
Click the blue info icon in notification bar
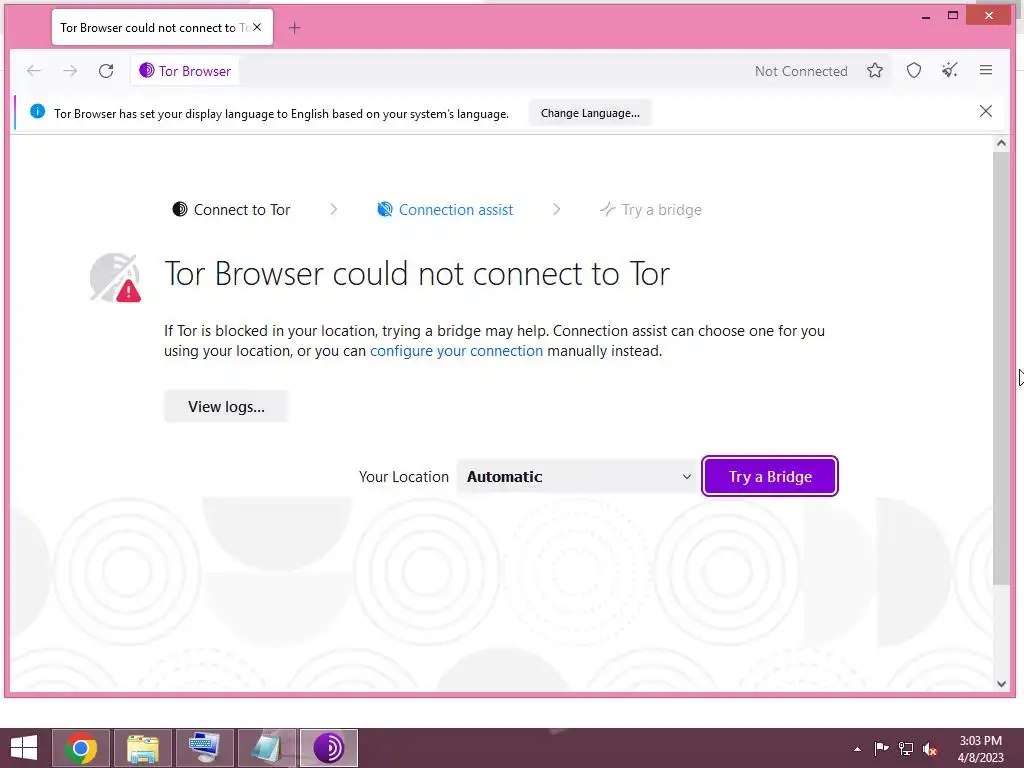(x=38, y=112)
